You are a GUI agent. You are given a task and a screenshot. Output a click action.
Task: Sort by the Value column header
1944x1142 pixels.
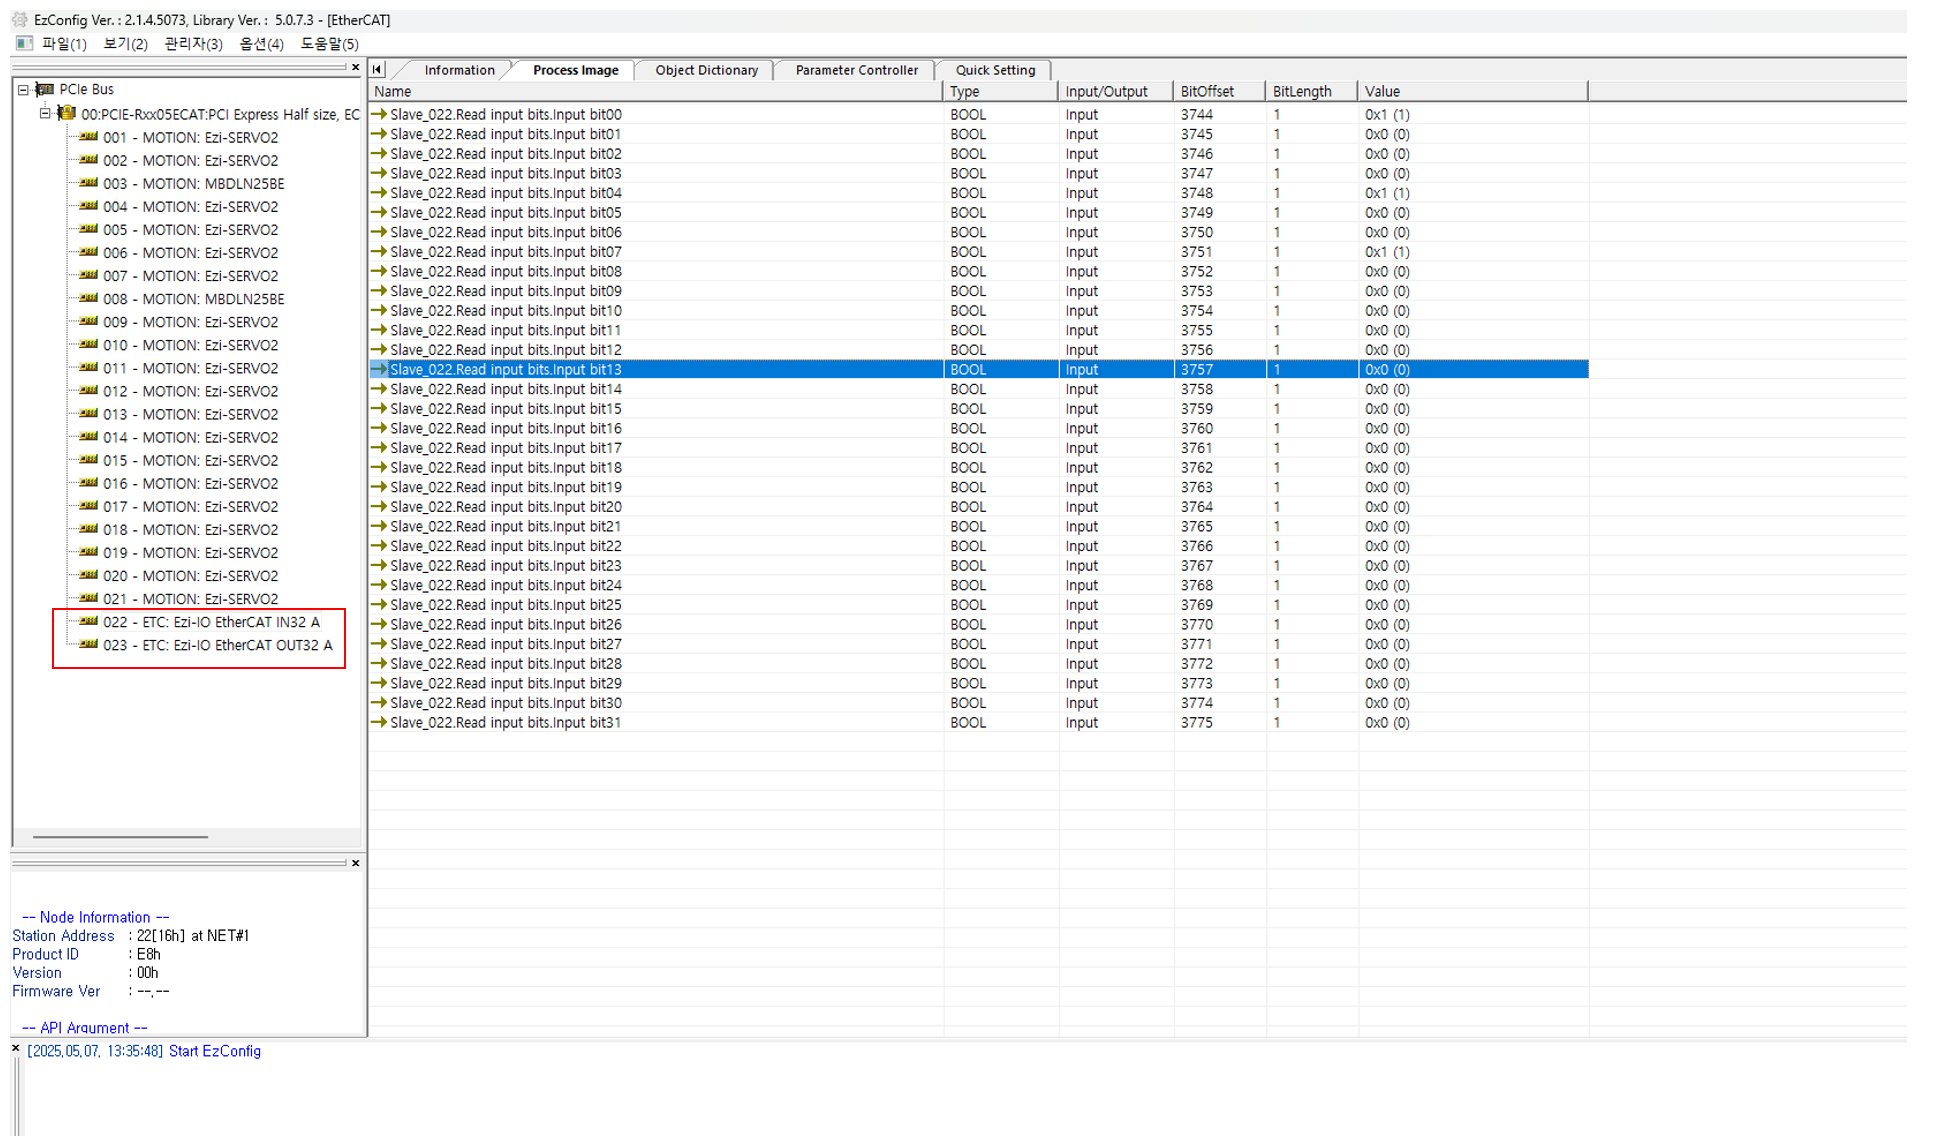point(1473,91)
